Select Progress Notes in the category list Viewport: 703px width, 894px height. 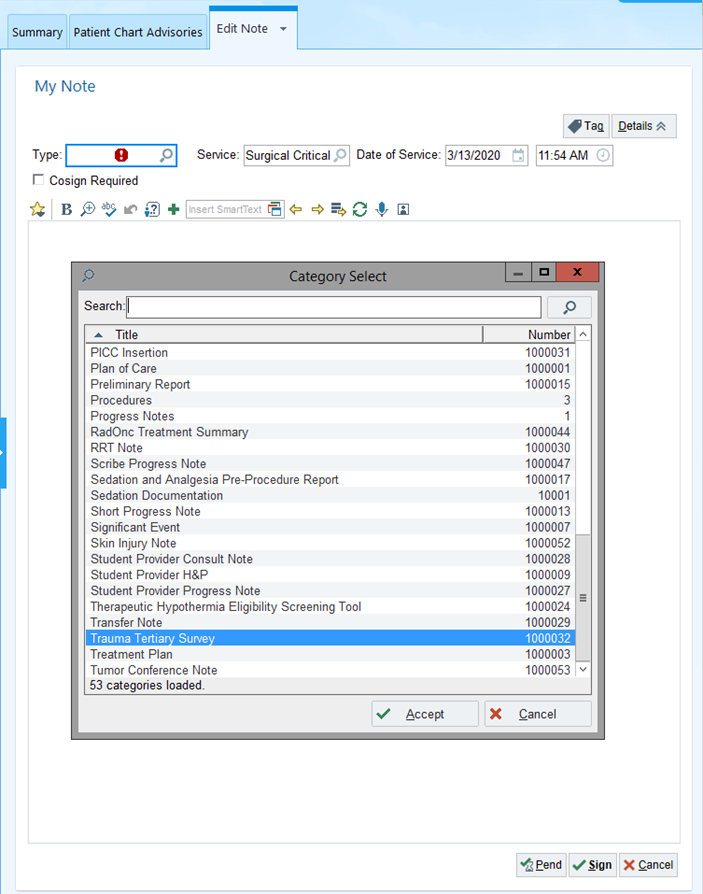tap(132, 416)
